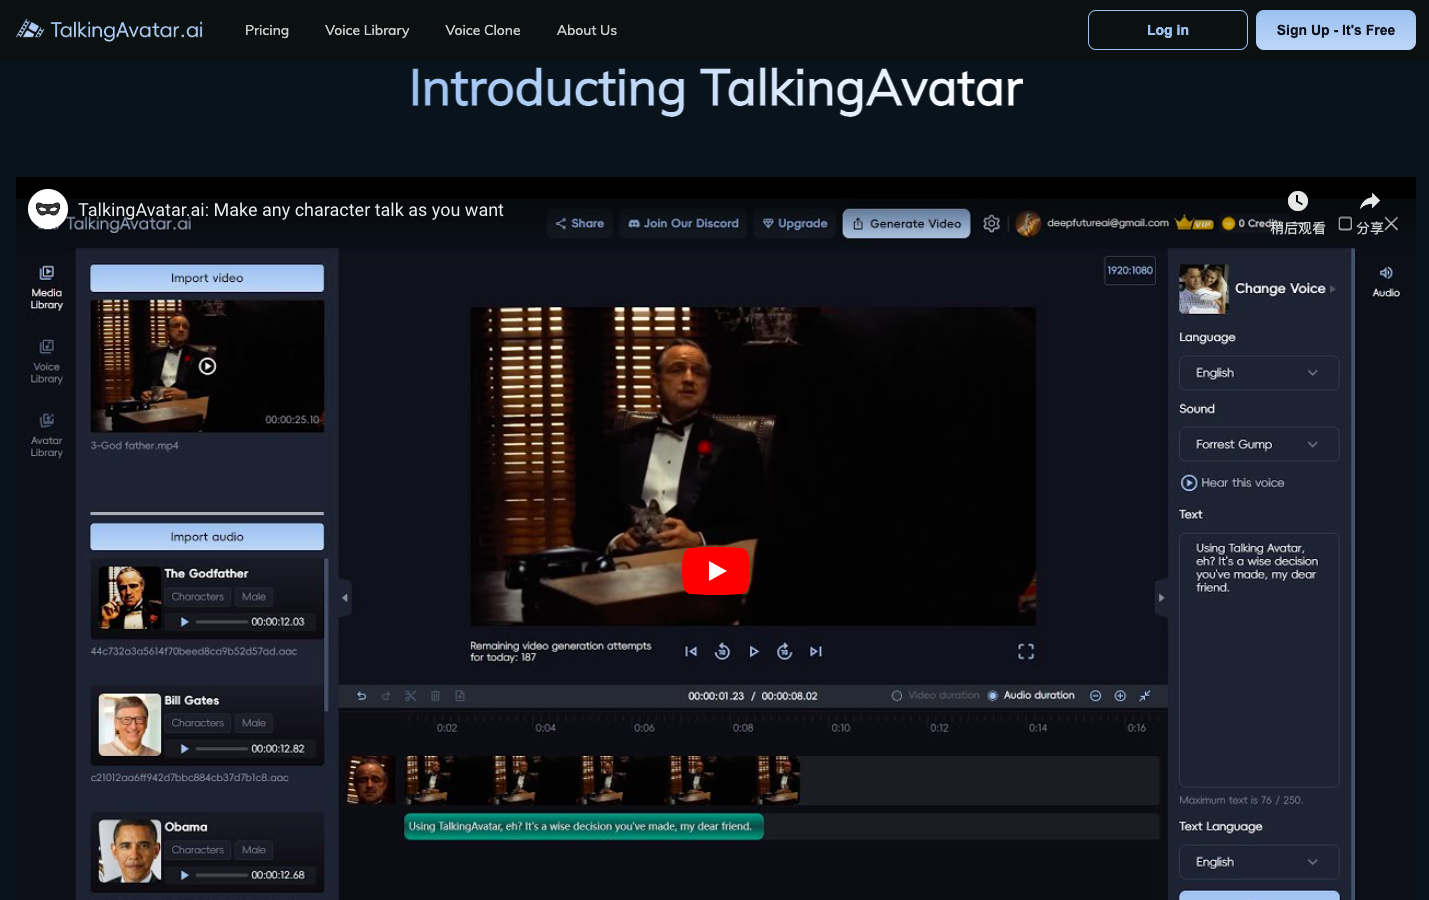Click the Import audio button

[207, 537]
